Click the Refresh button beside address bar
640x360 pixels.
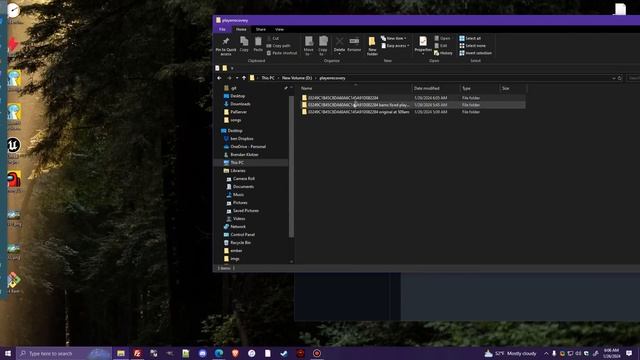[620, 78]
